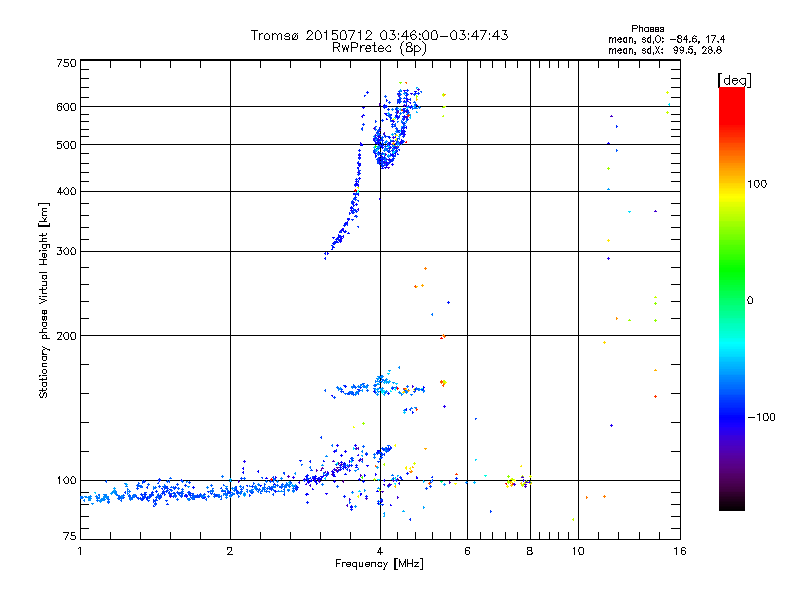Click x-axis tick label '16'
The height and width of the screenshot is (600, 800).
tap(680, 551)
